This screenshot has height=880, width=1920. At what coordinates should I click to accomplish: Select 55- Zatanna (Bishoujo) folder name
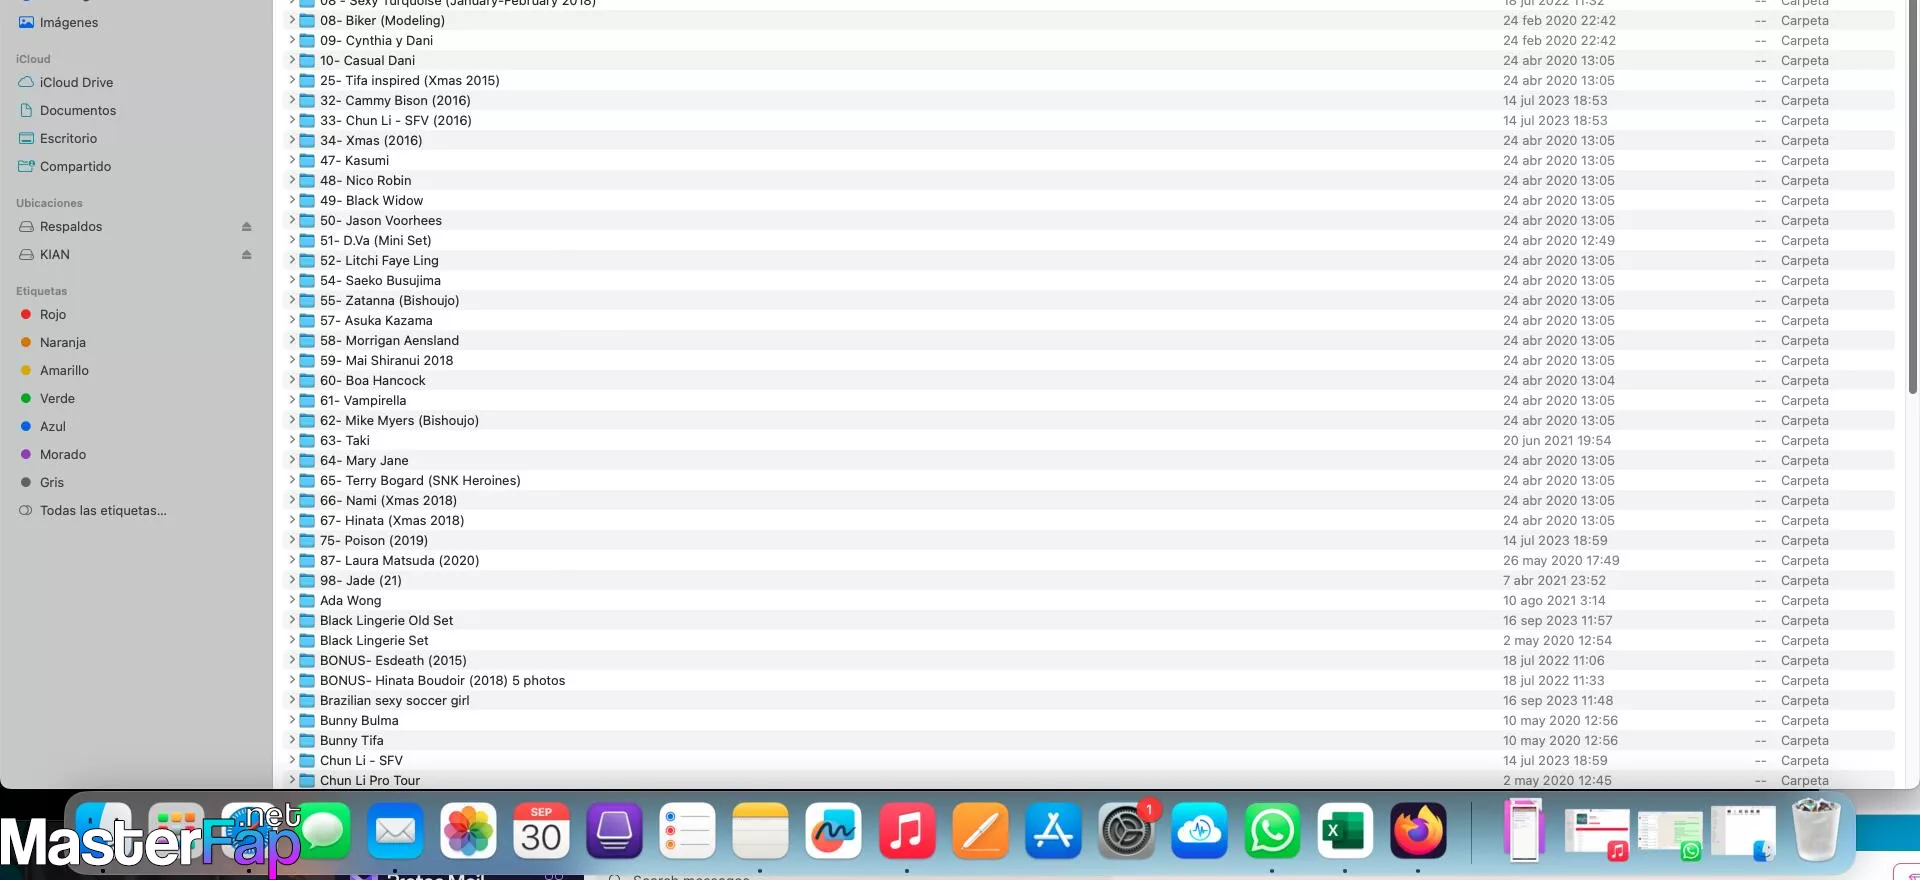pyautogui.click(x=390, y=300)
